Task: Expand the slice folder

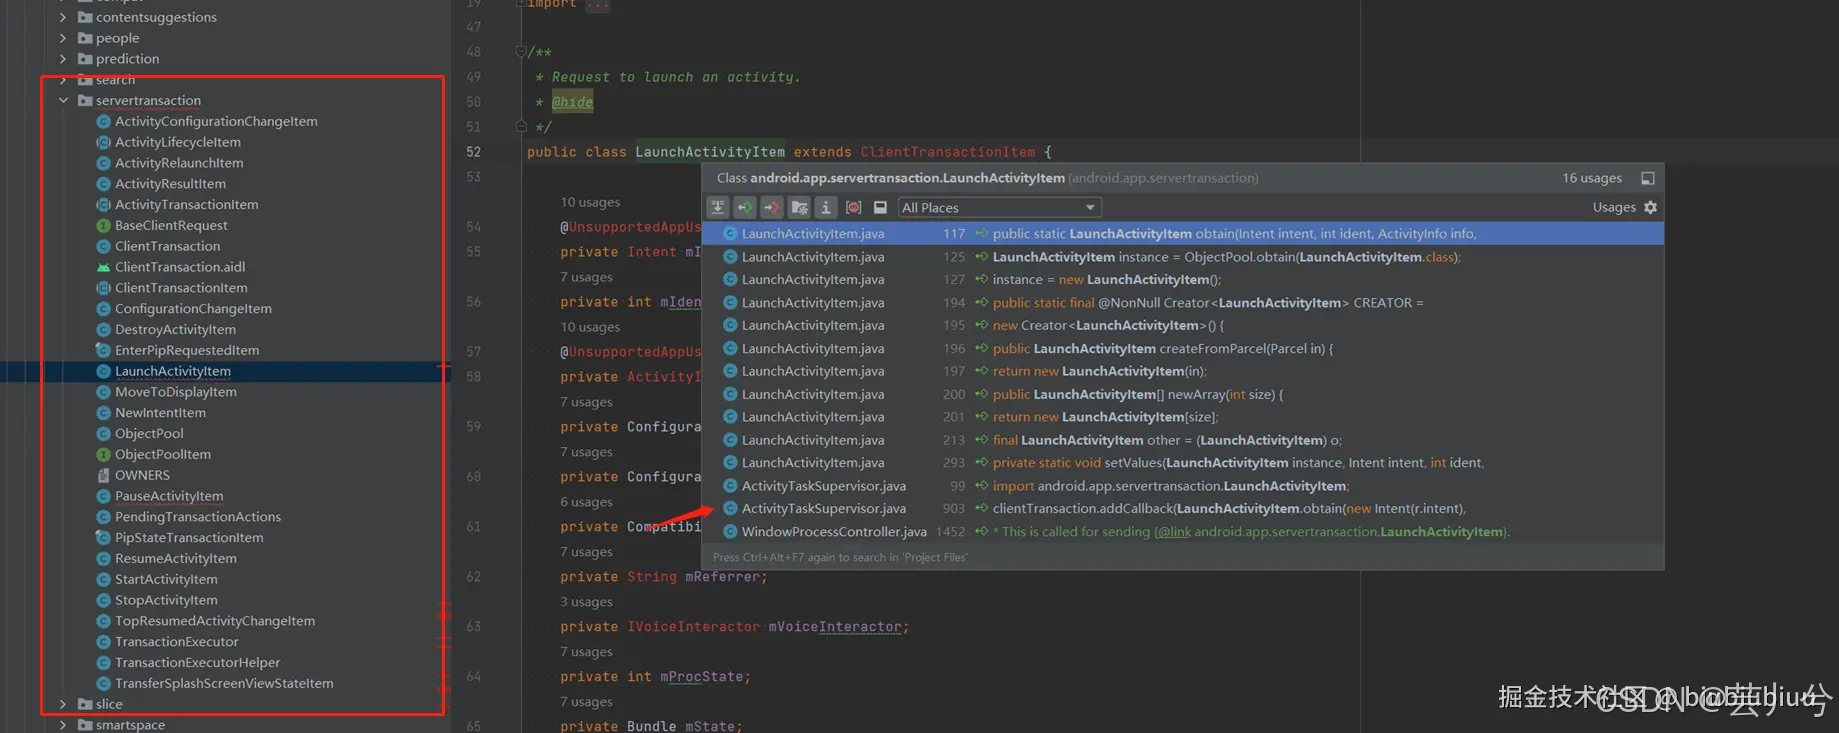Action: point(63,704)
